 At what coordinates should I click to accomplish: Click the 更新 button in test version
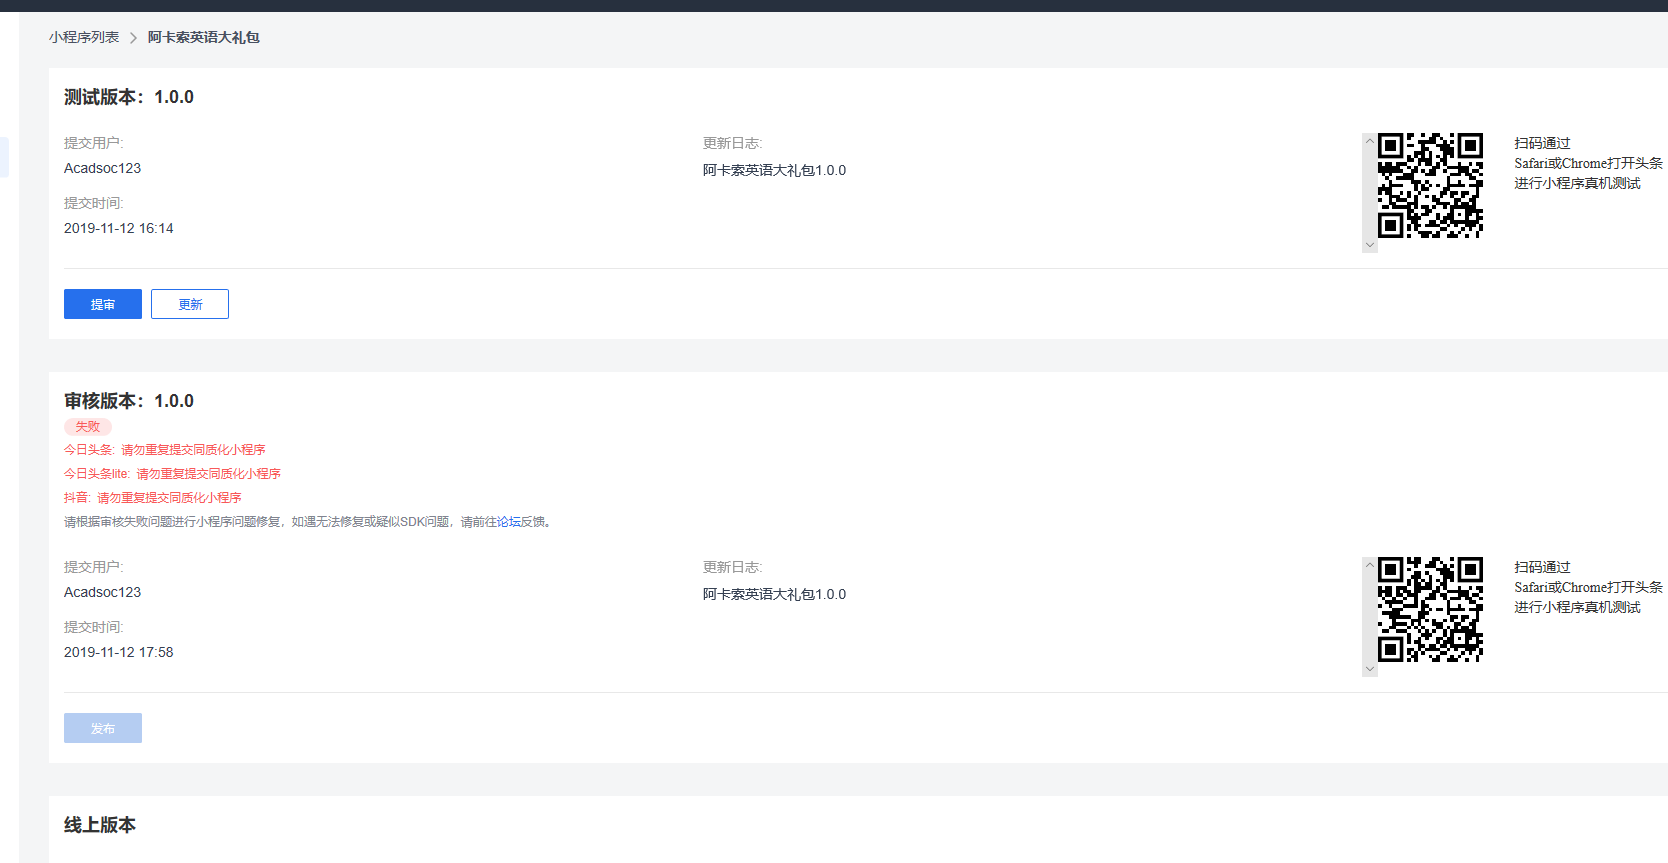click(x=190, y=304)
